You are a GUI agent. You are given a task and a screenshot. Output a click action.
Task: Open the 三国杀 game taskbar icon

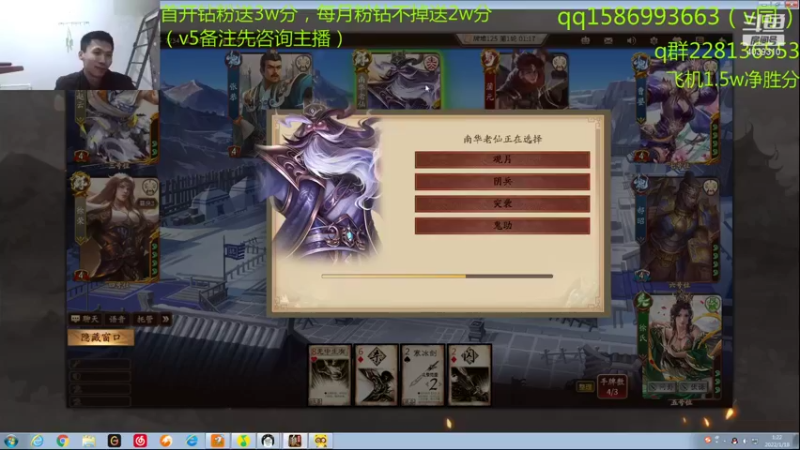(x=294, y=441)
